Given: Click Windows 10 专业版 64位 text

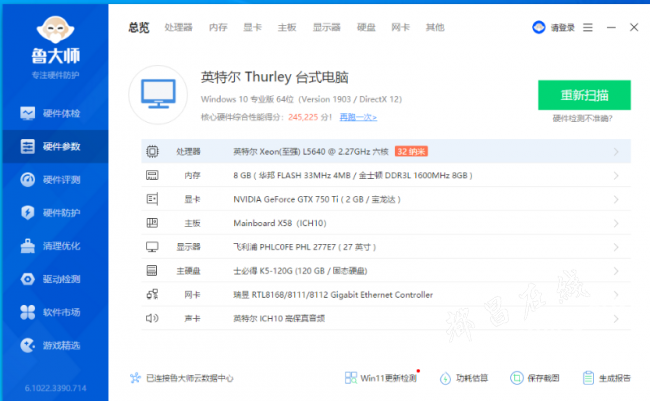Looking at the screenshot, I should coord(247,99).
